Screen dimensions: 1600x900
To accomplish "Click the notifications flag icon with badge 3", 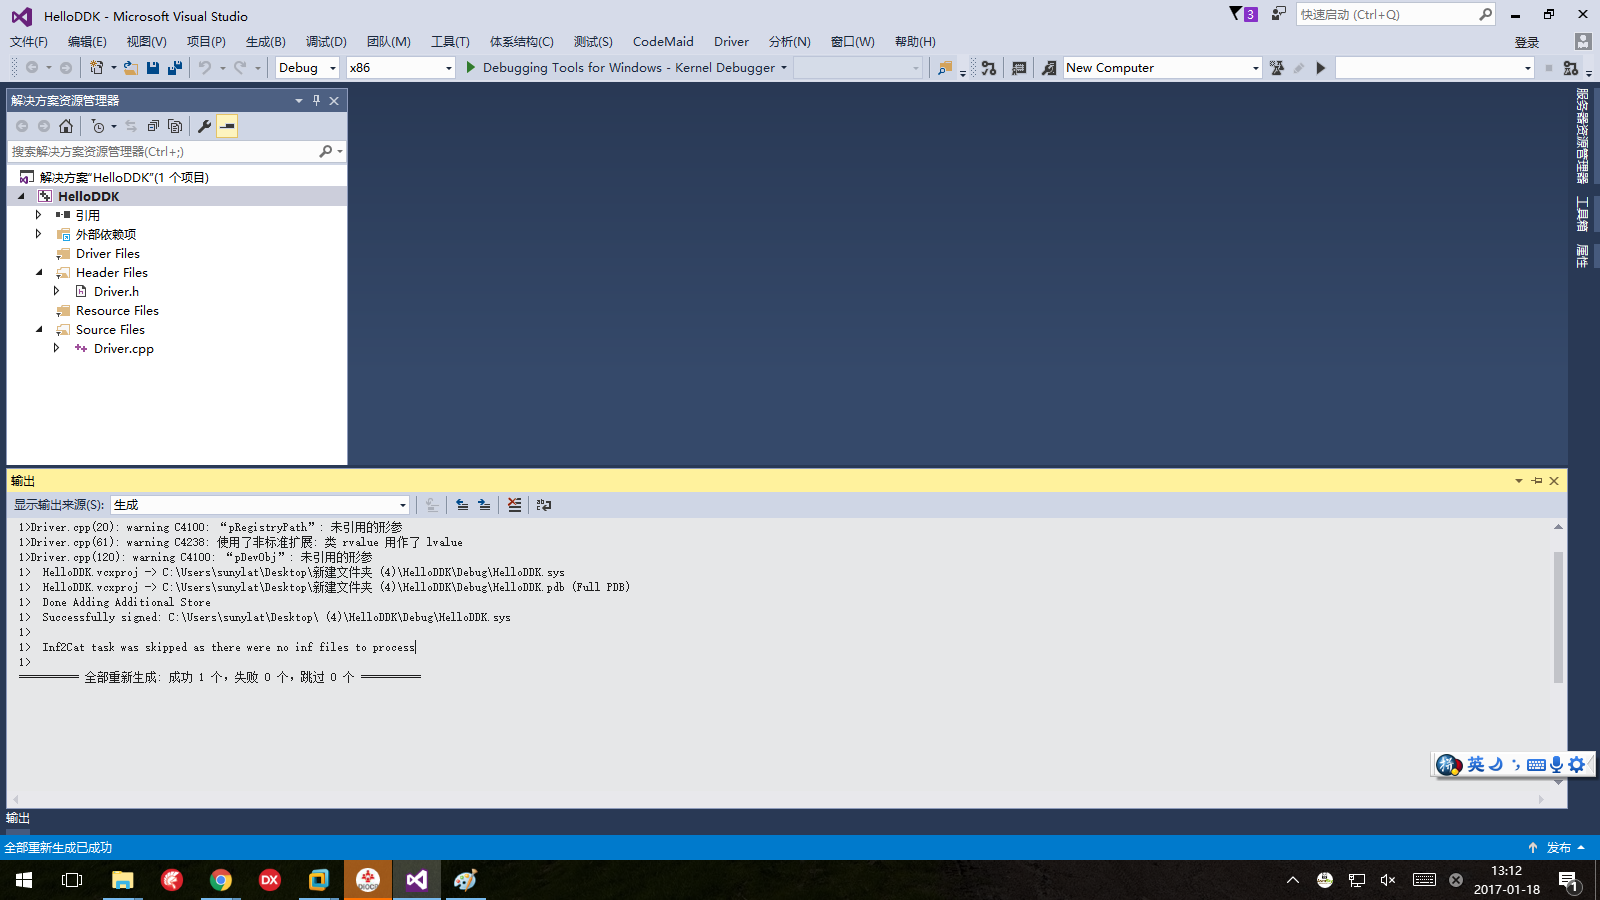I will [1243, 14].
